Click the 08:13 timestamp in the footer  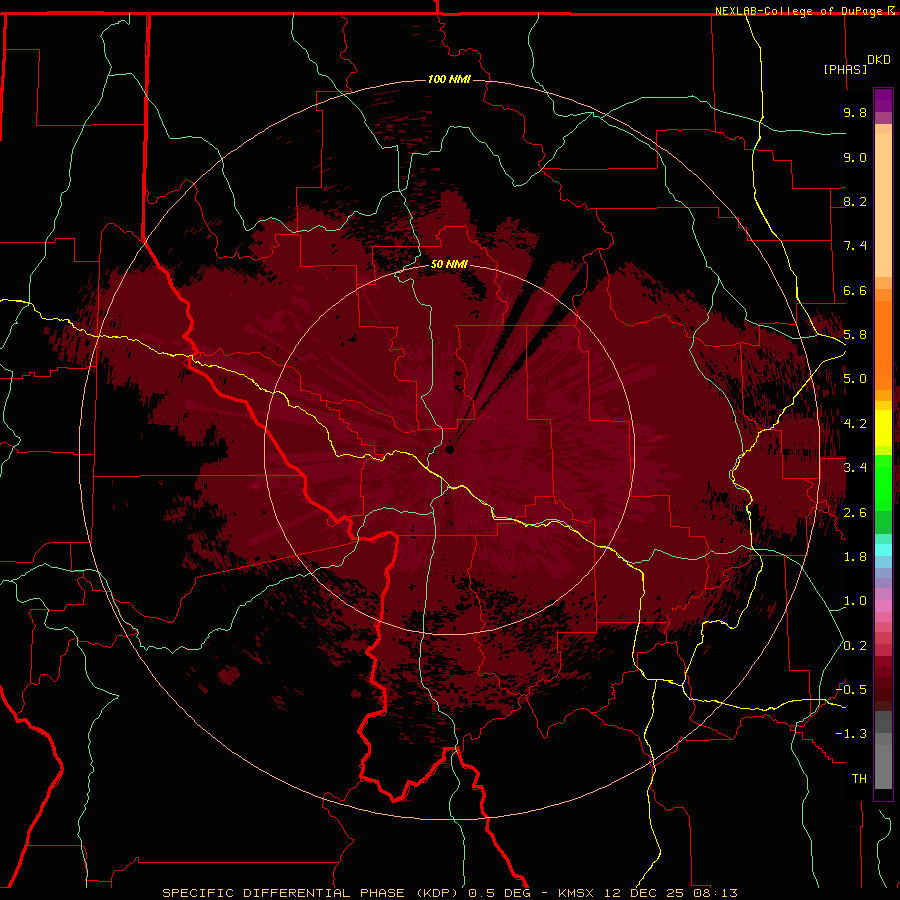(714, 893)
